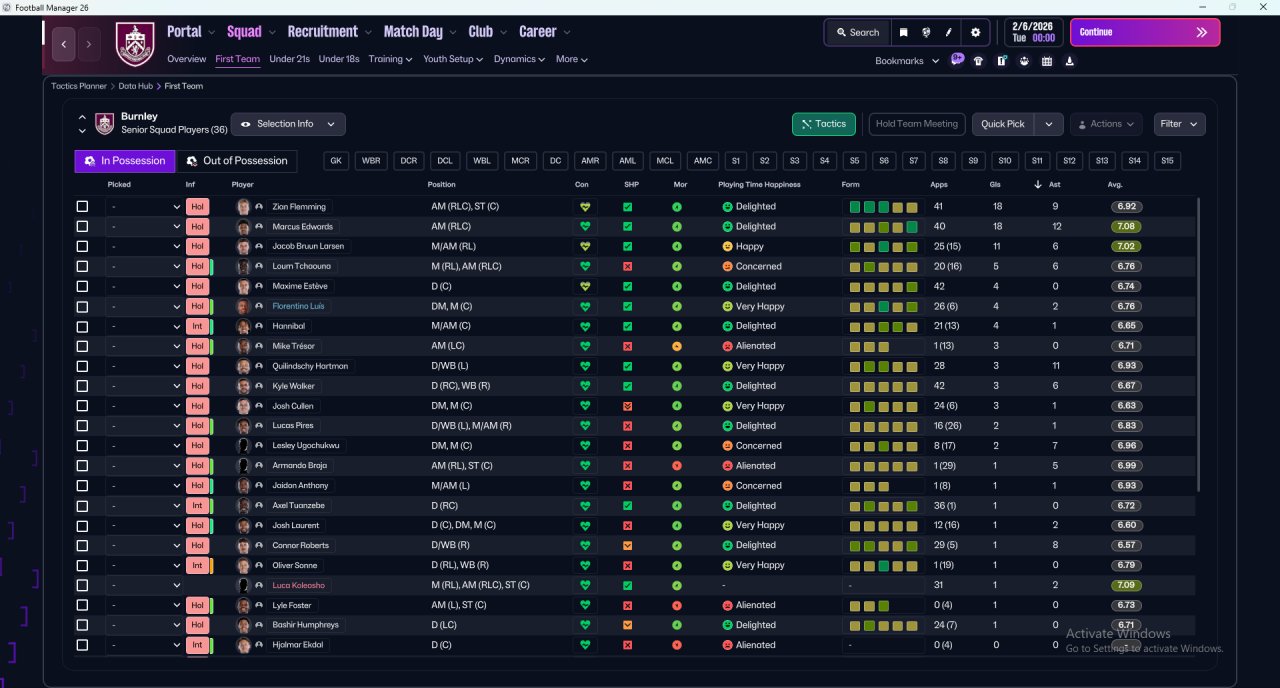This screenshot has width=1280, height=688.
Task: Select the checkbox next to Kyle Walker
Action: click(x=82, y=386)
